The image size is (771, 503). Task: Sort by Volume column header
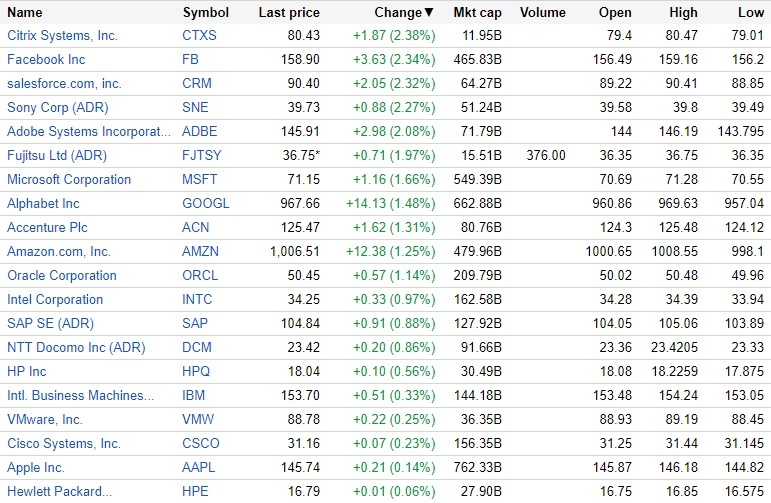coord(543,13)
